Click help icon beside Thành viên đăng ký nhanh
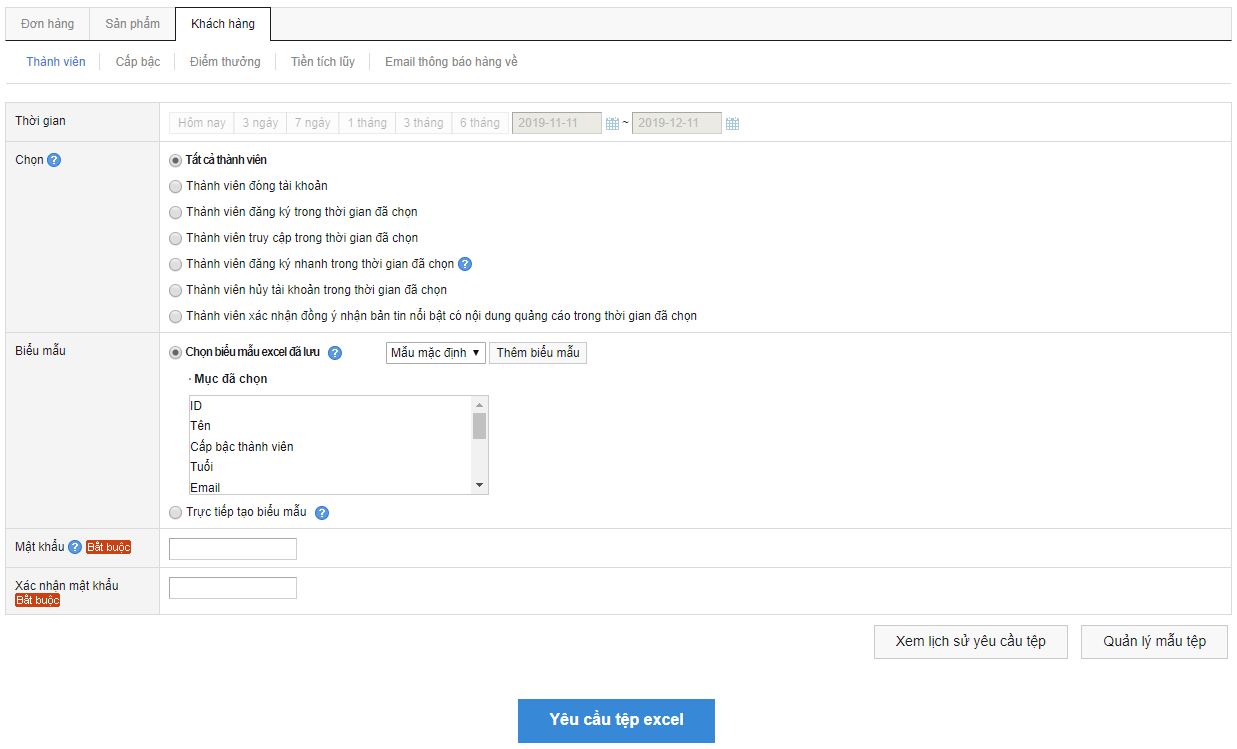The height and width of the screenshot is (749, 1237). point(465,264)
